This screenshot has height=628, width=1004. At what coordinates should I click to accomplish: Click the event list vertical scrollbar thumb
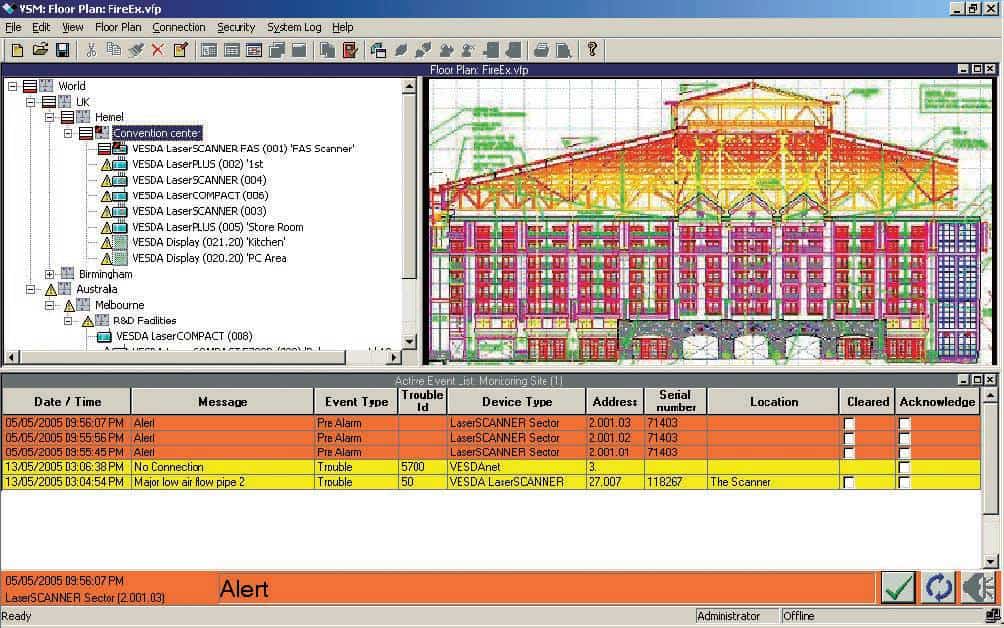[990, 458]
